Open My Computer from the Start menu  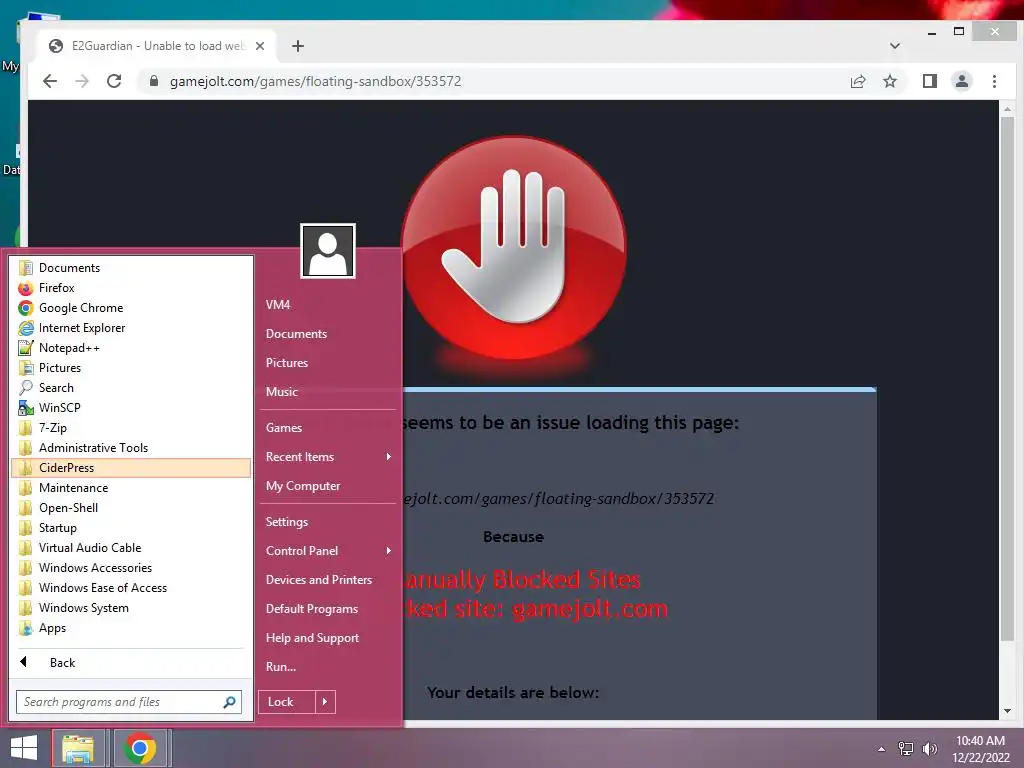pyautogui.click(x=328, y=486)
